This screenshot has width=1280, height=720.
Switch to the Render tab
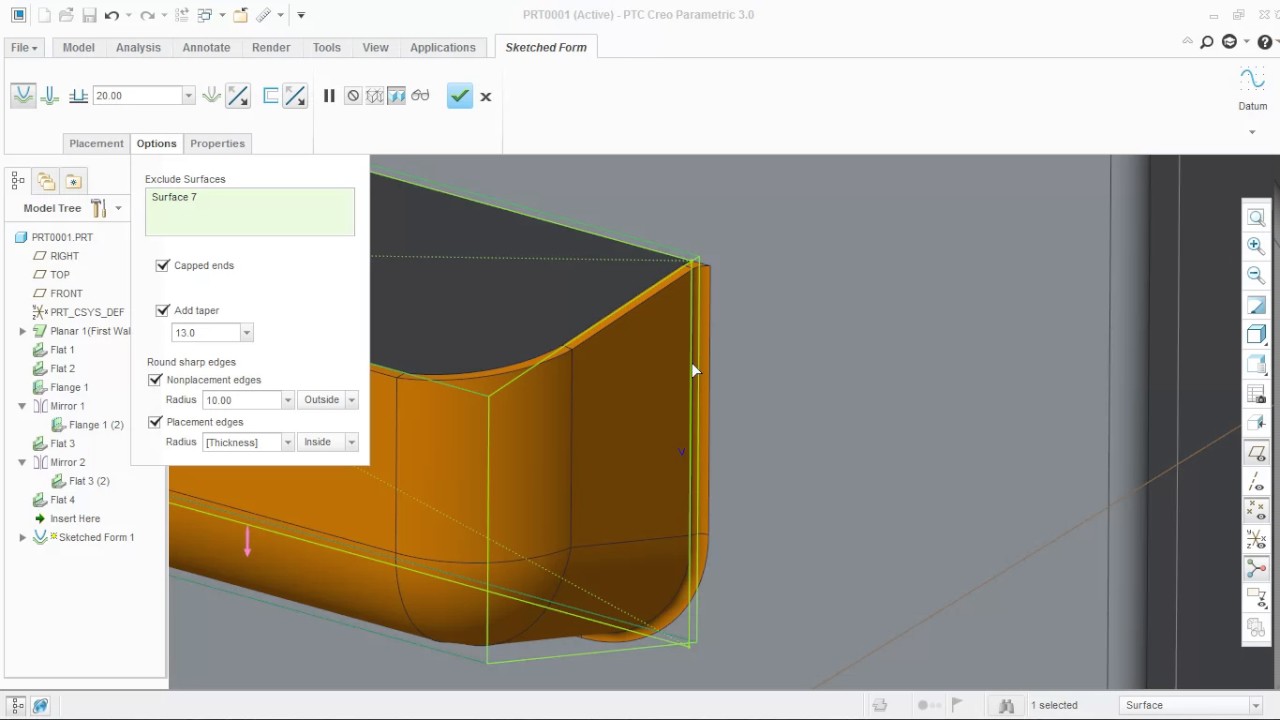coord(271,48)
